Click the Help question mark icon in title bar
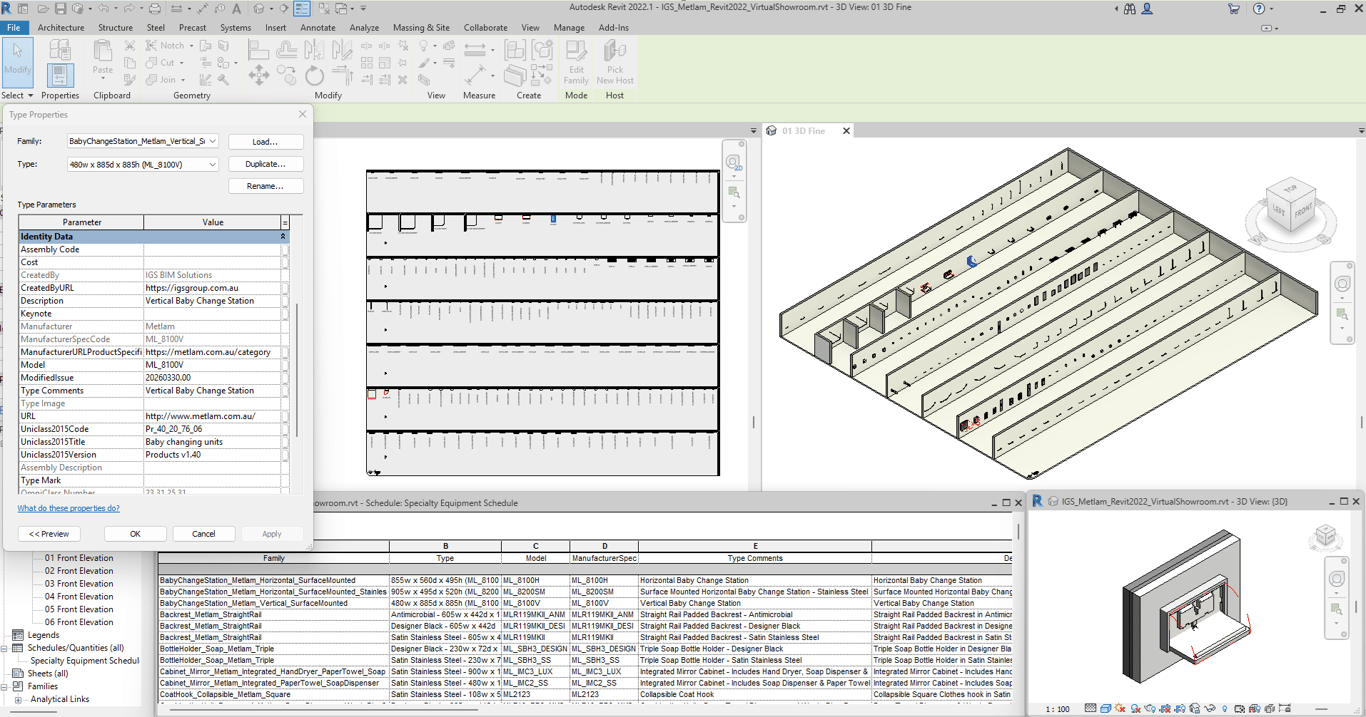Screen dimensions: 1366x717 pos(1259,9)
